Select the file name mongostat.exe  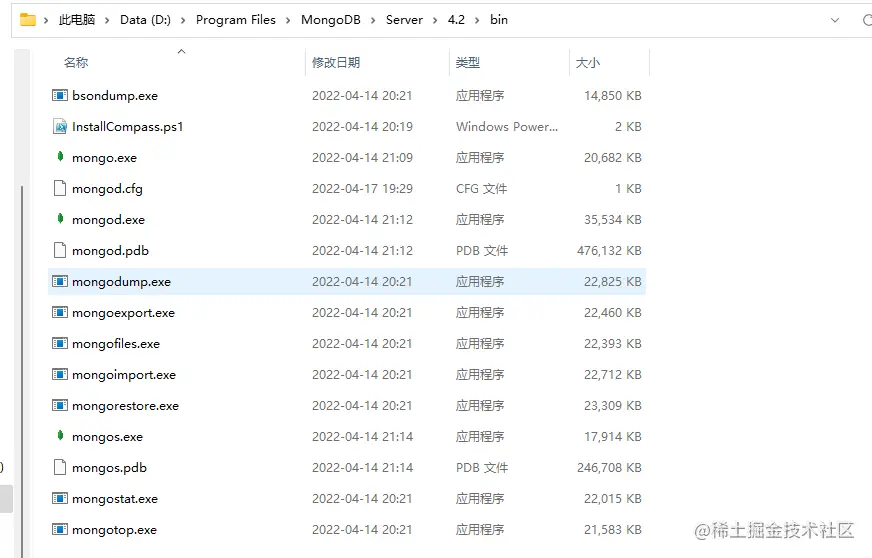coord(115,499)
